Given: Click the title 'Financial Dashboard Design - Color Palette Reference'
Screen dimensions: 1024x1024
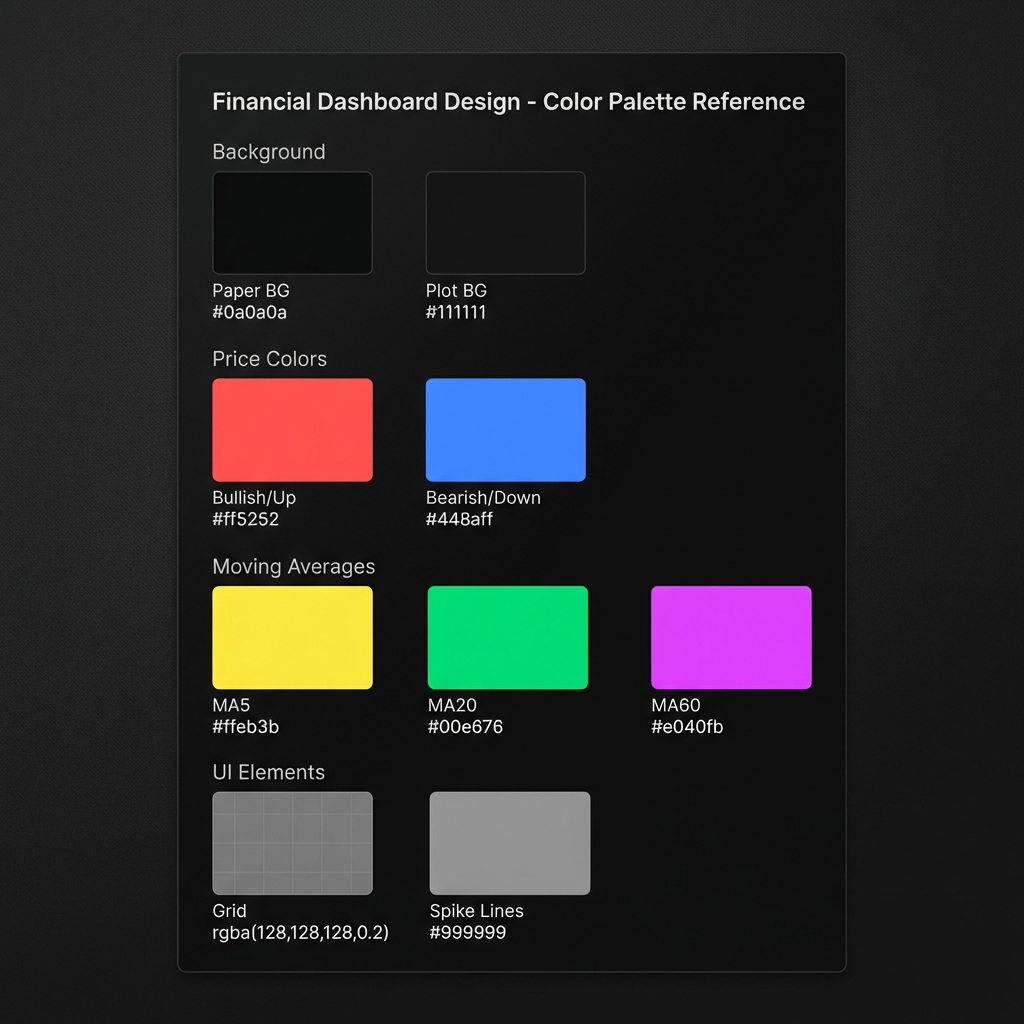Looking at the screenshot, I should point(509,102).
